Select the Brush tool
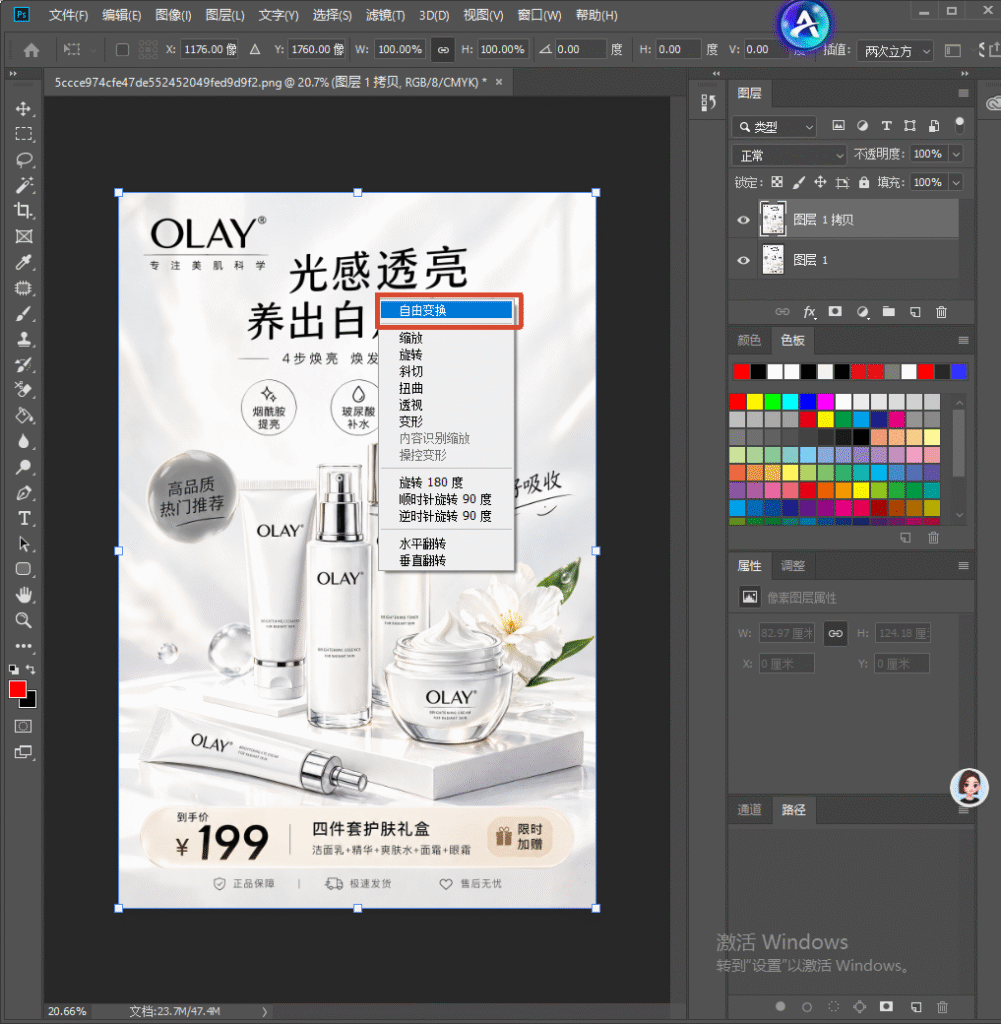1001x1024 pixels. click(x=24, y=313)
